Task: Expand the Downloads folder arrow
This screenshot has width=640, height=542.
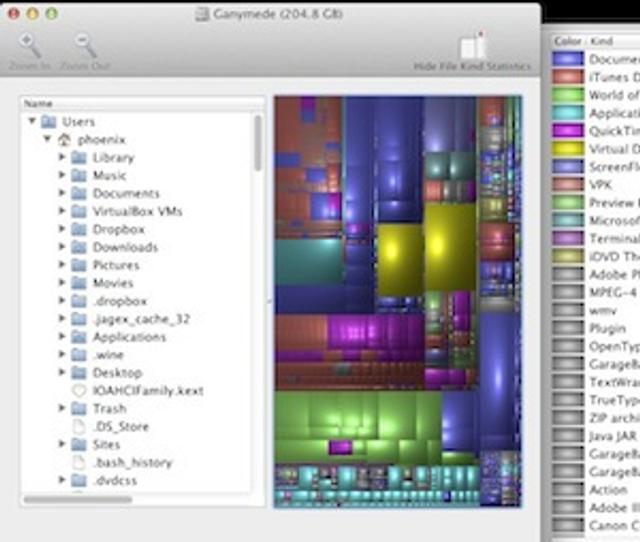Action: click(62, 247)
